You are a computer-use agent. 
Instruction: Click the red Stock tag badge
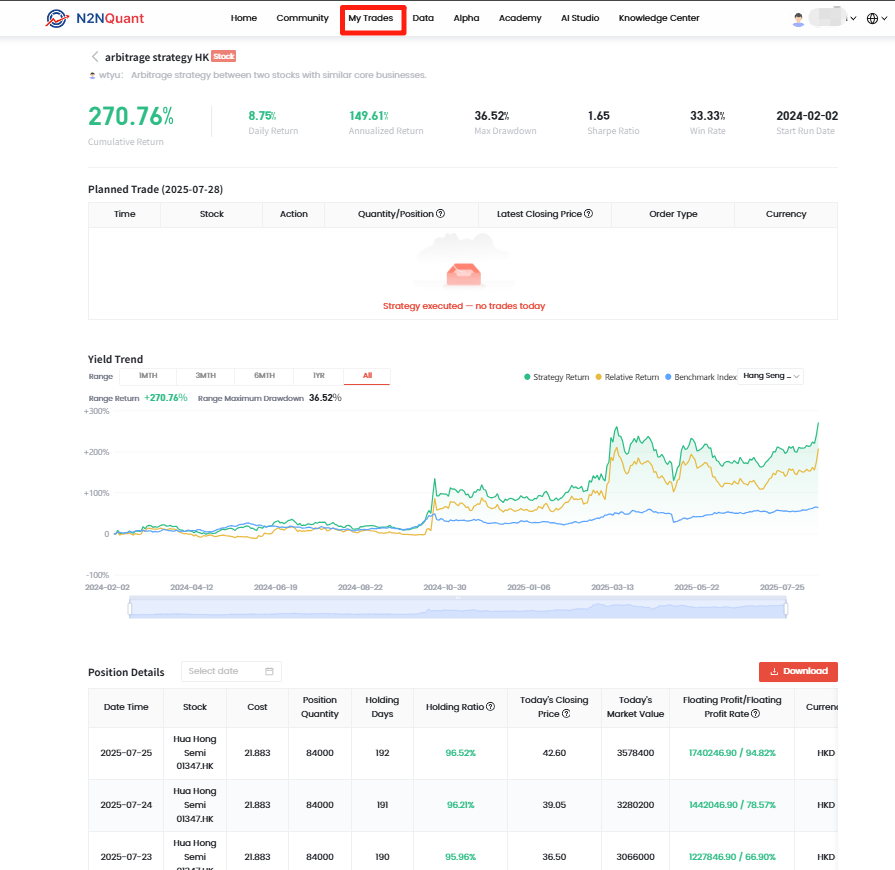coord(224,56)
